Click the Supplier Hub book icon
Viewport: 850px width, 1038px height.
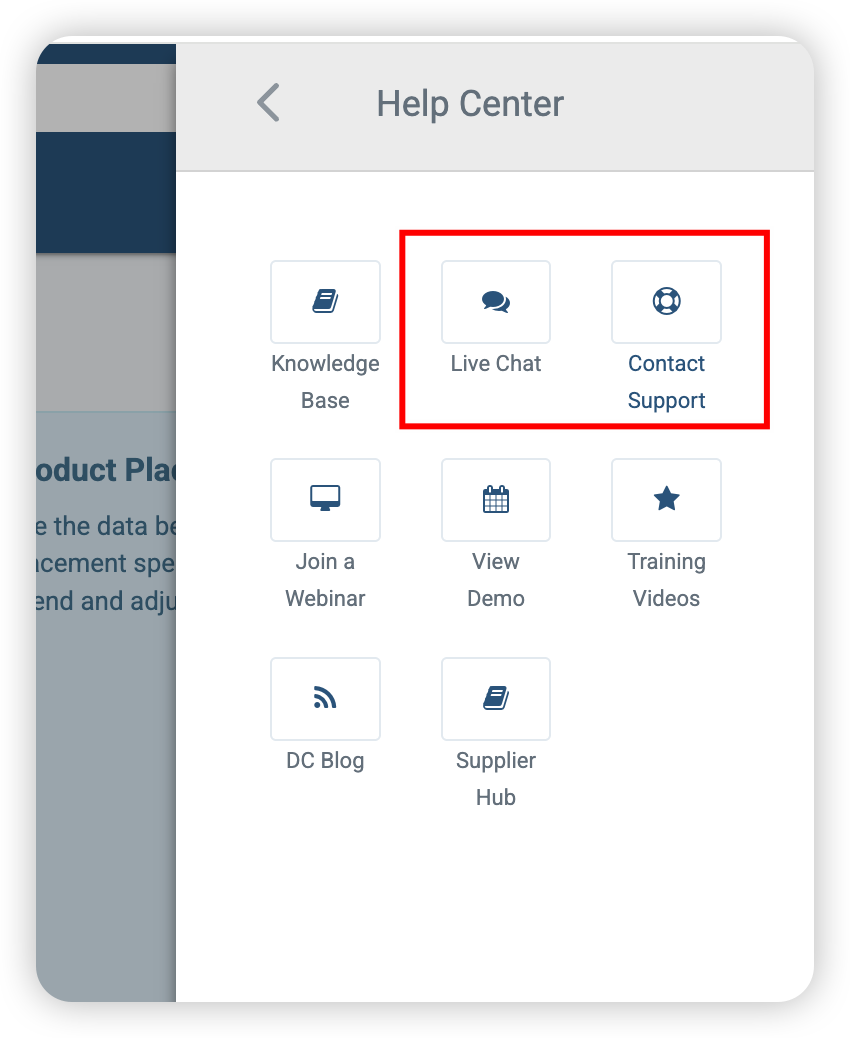pyautogui.click(x=495, y=698)
